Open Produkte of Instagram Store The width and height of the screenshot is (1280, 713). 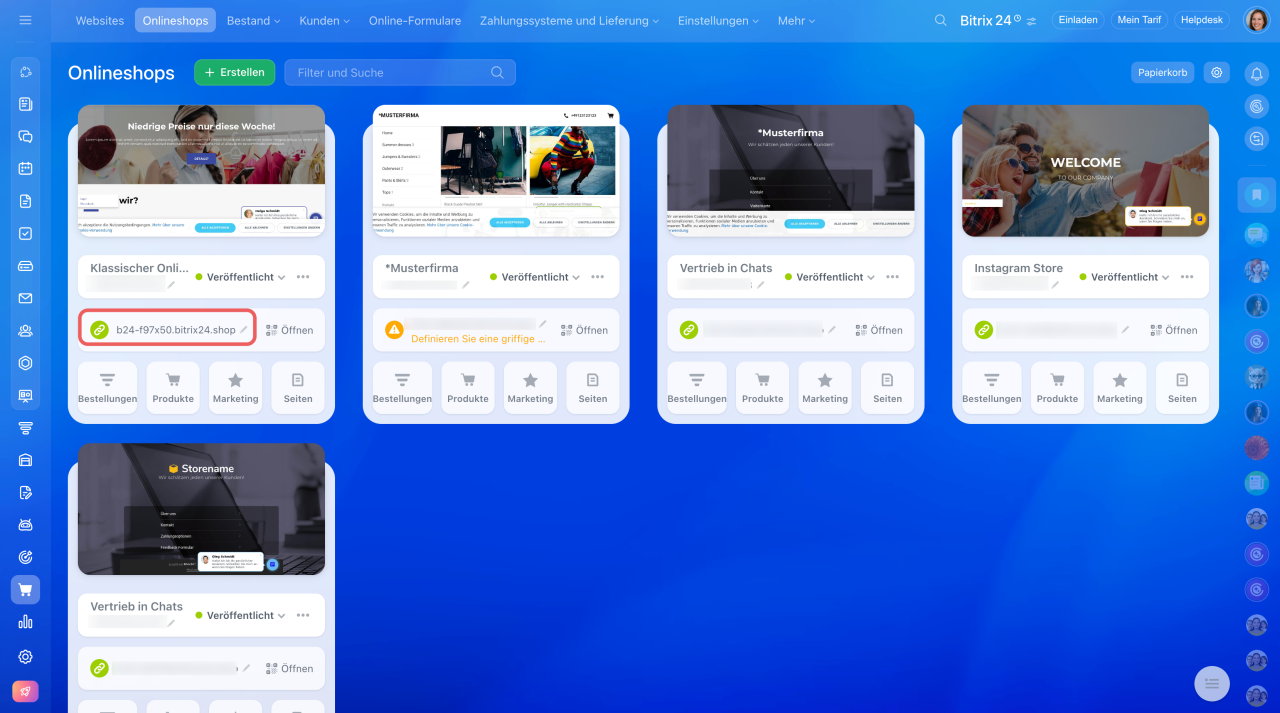pyautogui.click(x=1058, y=387)
